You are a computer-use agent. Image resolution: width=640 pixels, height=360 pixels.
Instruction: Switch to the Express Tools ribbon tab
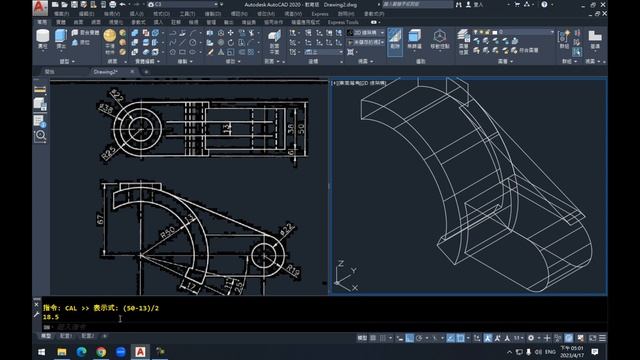(x=343, y=22)
